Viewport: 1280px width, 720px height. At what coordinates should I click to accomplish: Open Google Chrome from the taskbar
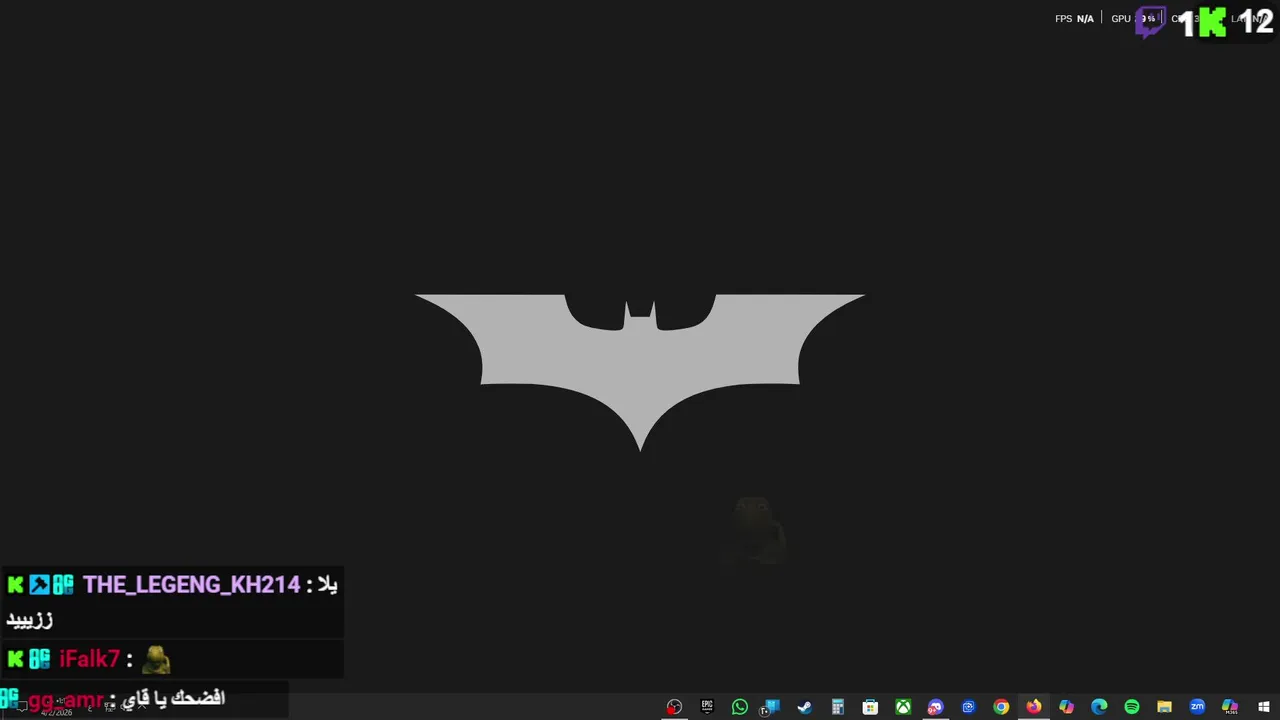(1001, 707)
